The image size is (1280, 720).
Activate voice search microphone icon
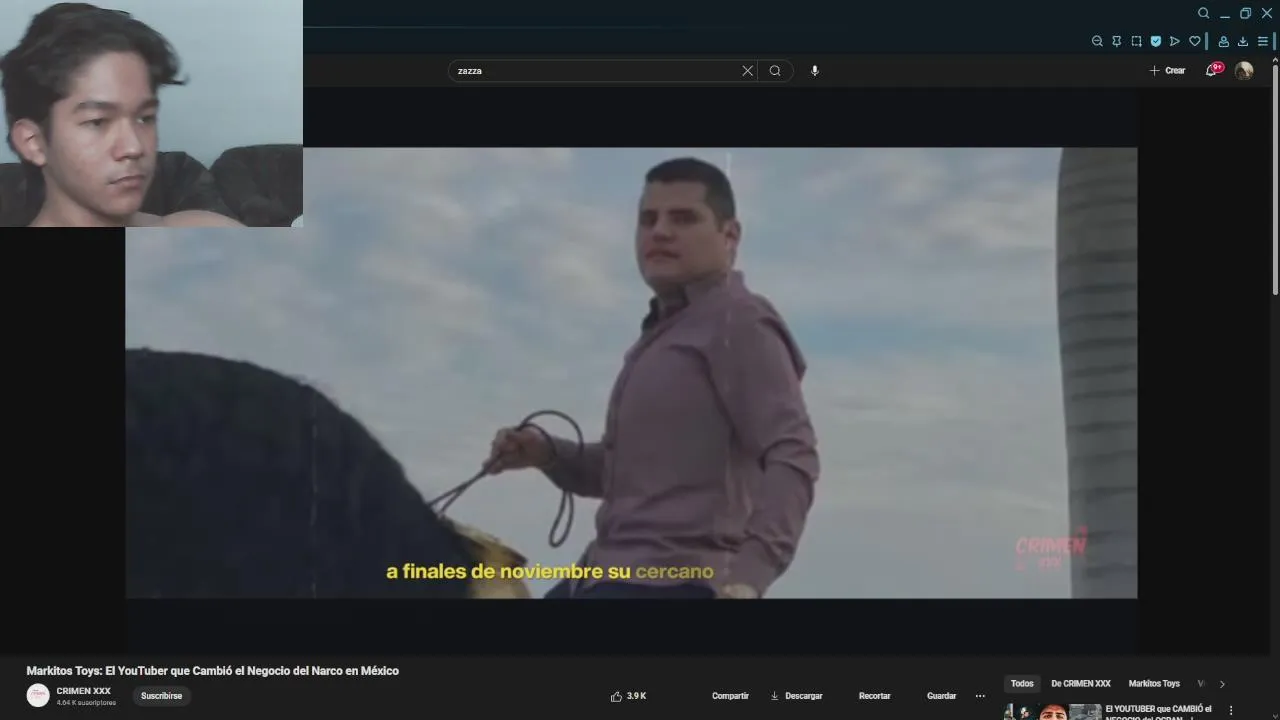pos(815,71)
